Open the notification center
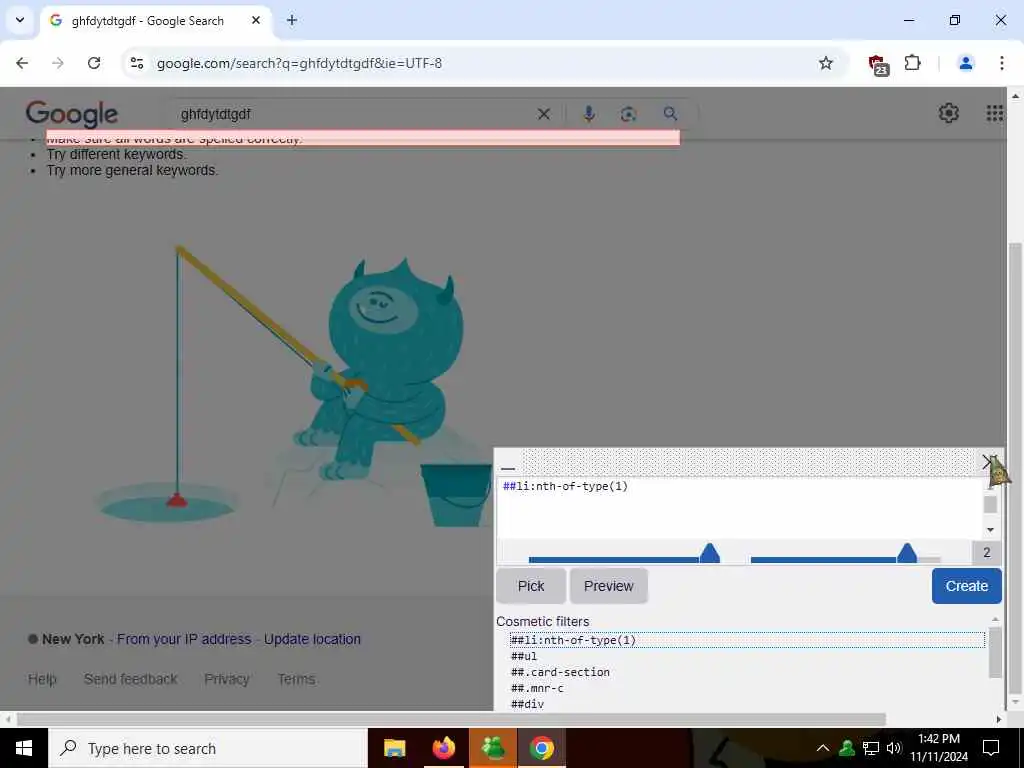 pos(991,748)
